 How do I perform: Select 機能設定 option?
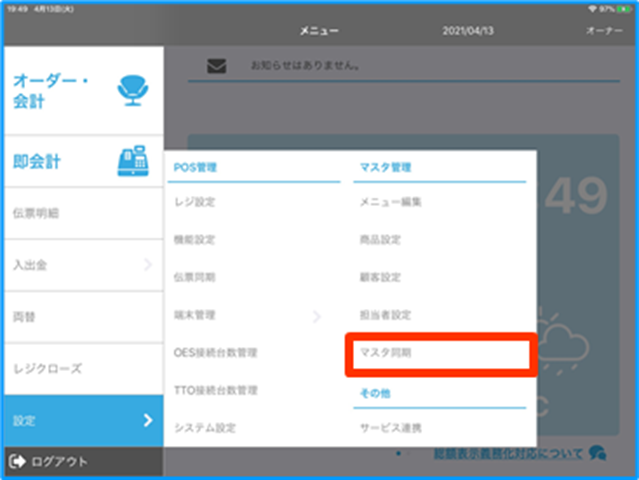(x=194, y=240)
